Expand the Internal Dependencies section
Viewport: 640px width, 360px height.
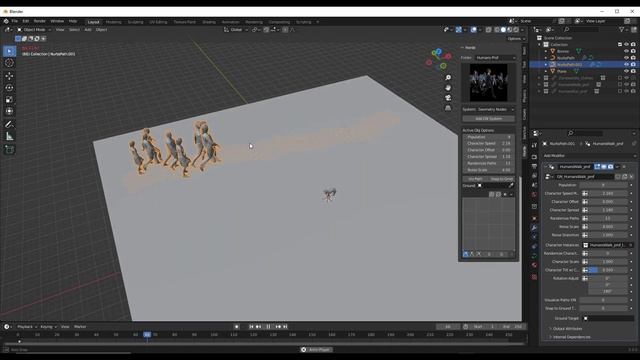point(571,337)
